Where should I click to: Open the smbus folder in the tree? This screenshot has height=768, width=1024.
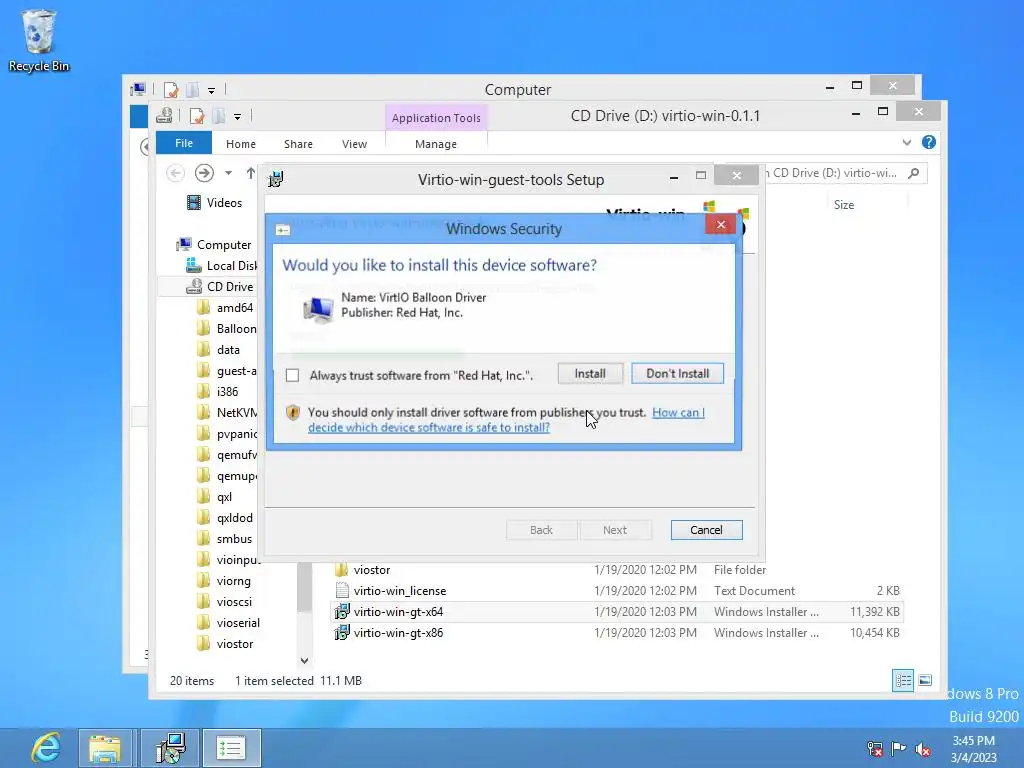(225, 539)
